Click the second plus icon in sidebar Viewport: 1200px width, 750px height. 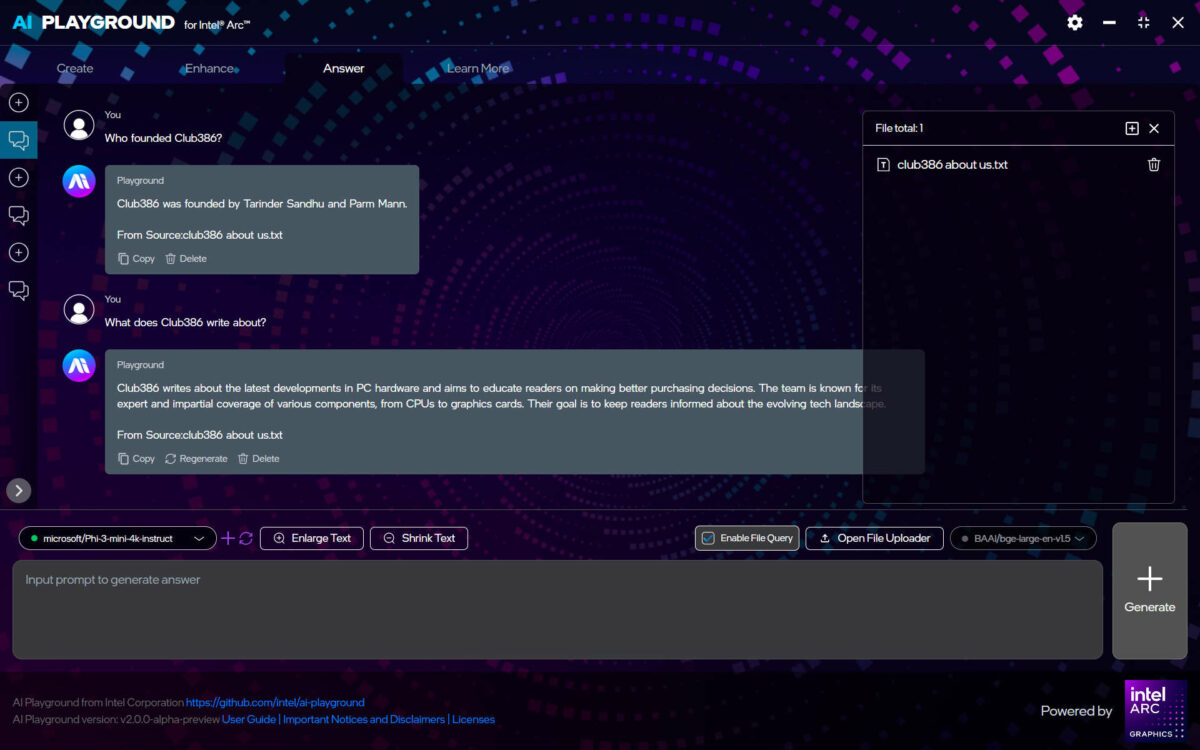[x=18, y=177]
